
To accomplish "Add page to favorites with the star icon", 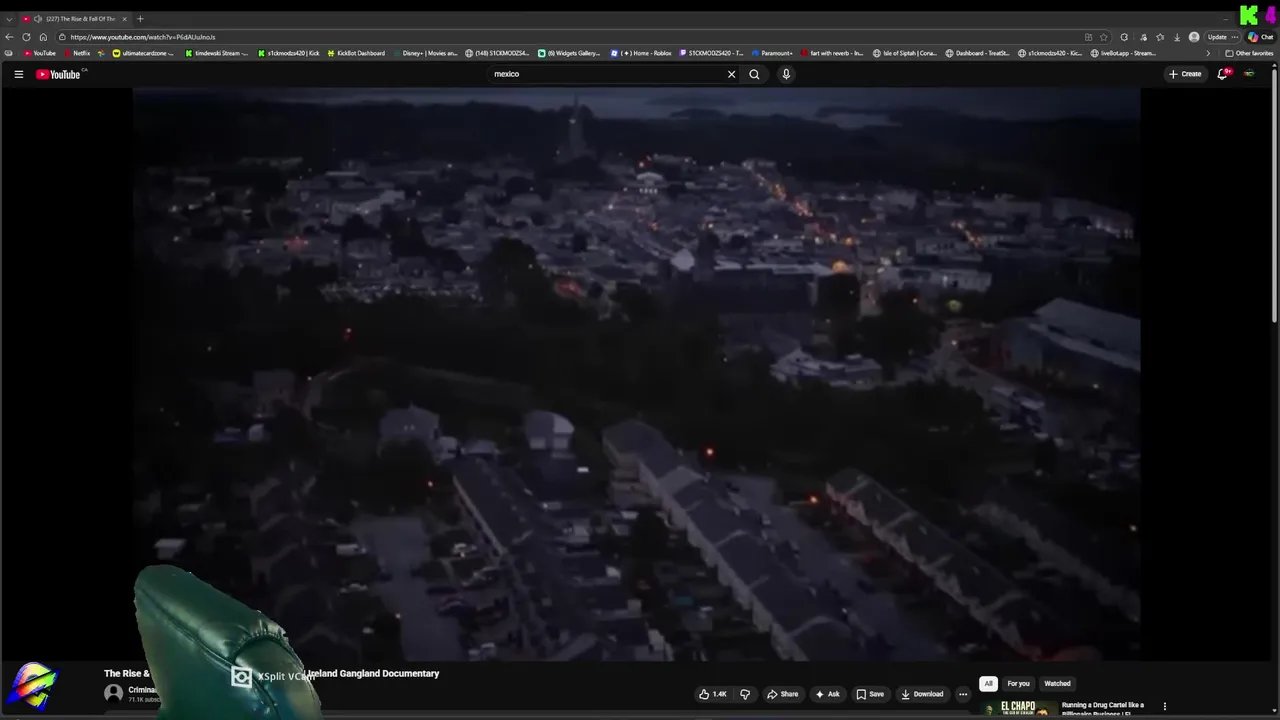I will [x=1103, y=37].
